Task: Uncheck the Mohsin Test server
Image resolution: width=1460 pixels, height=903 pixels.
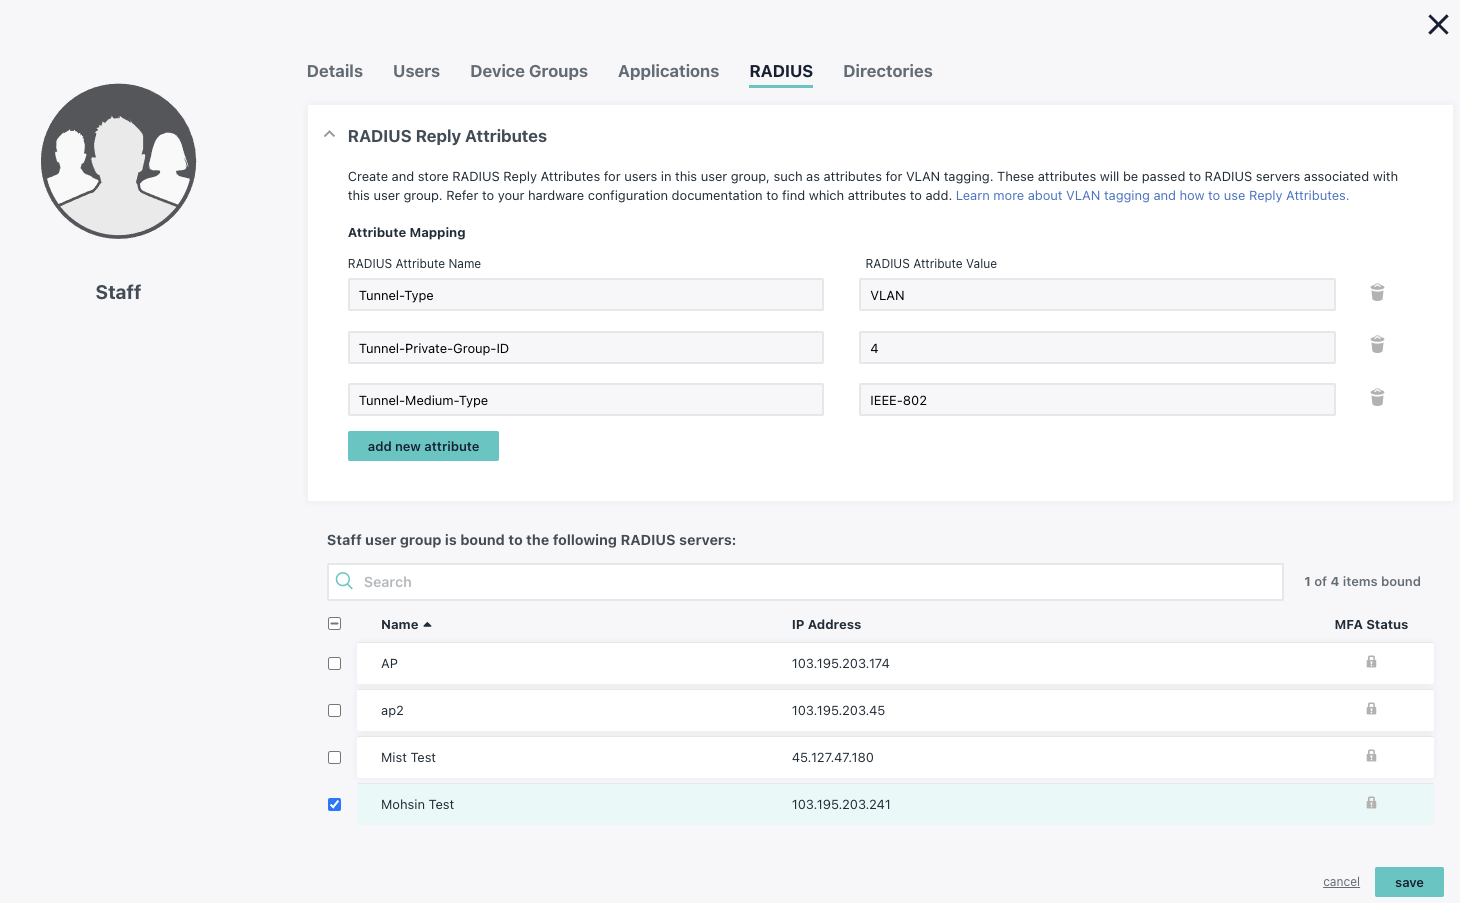Action: coord(335,805)
